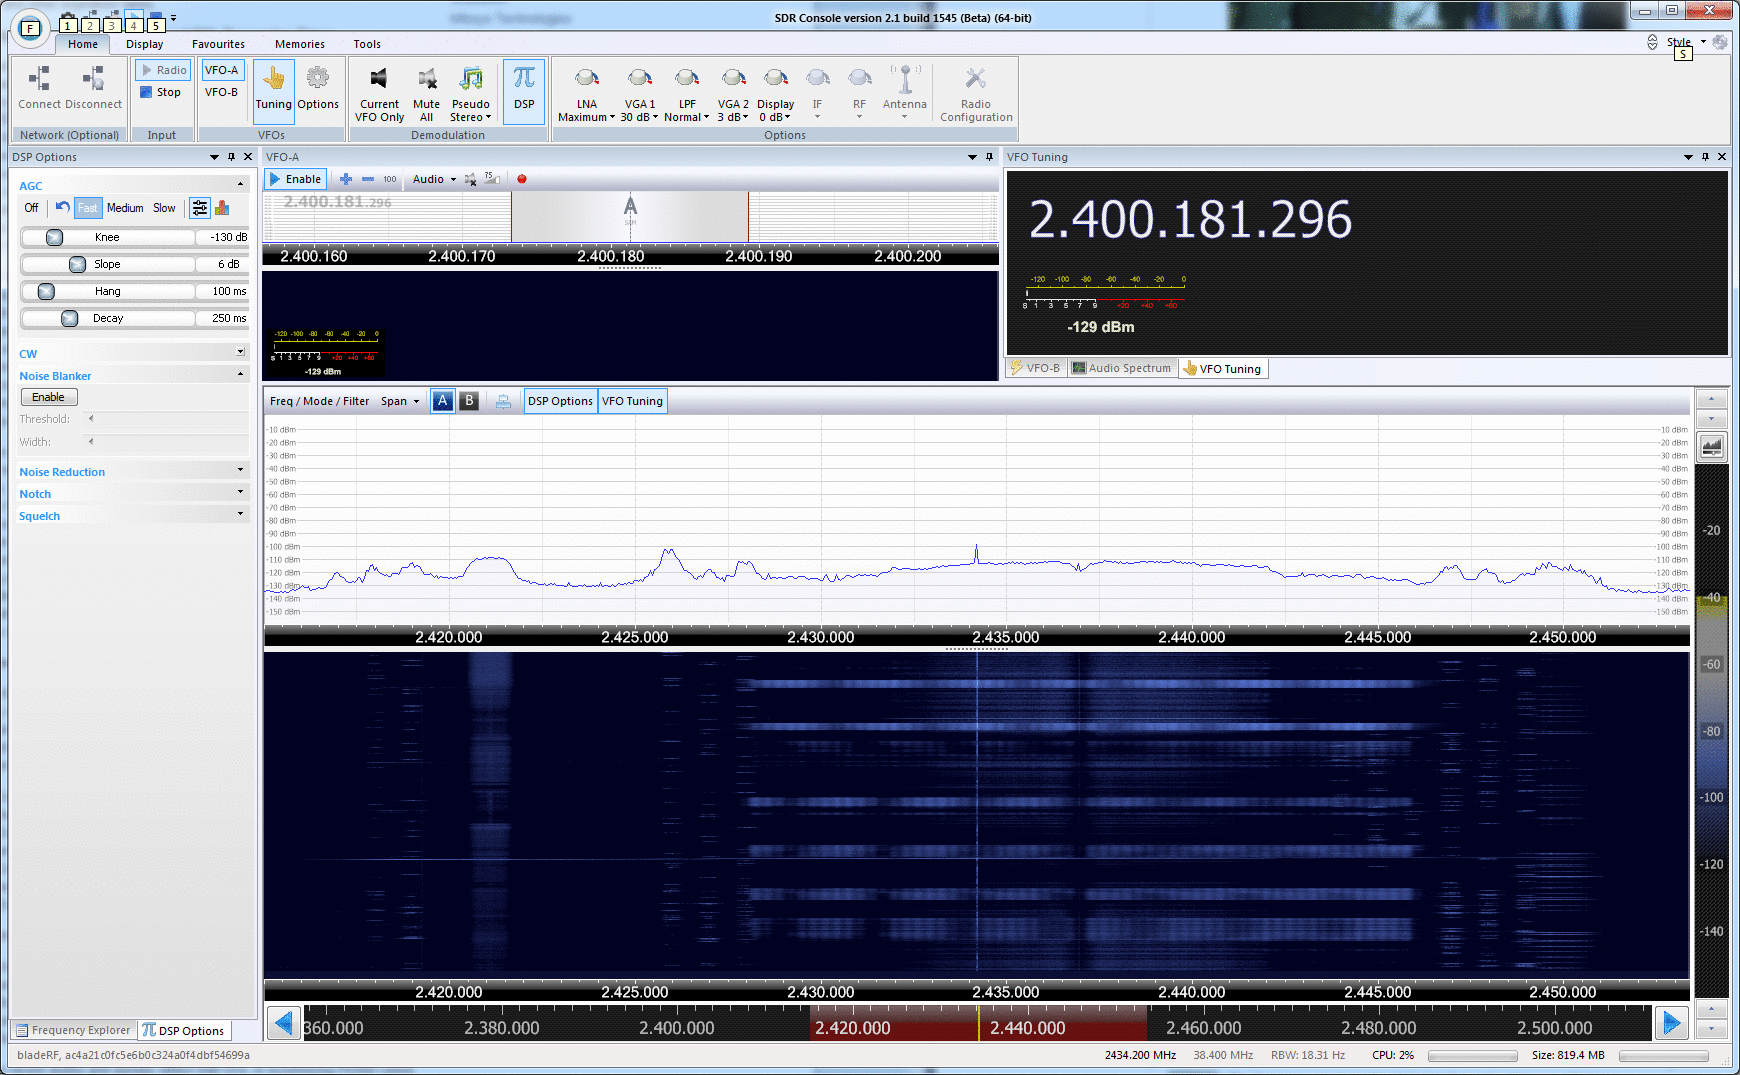Switch AGC speed to Slow
Image resolution: width=1740 pixels, height=1075 pixels.
[x=163, y=208]
